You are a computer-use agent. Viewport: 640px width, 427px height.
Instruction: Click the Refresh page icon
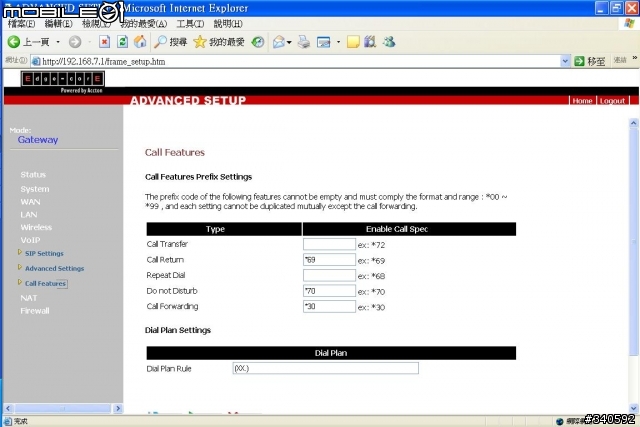pyautogui.click(x=122, y=42)
